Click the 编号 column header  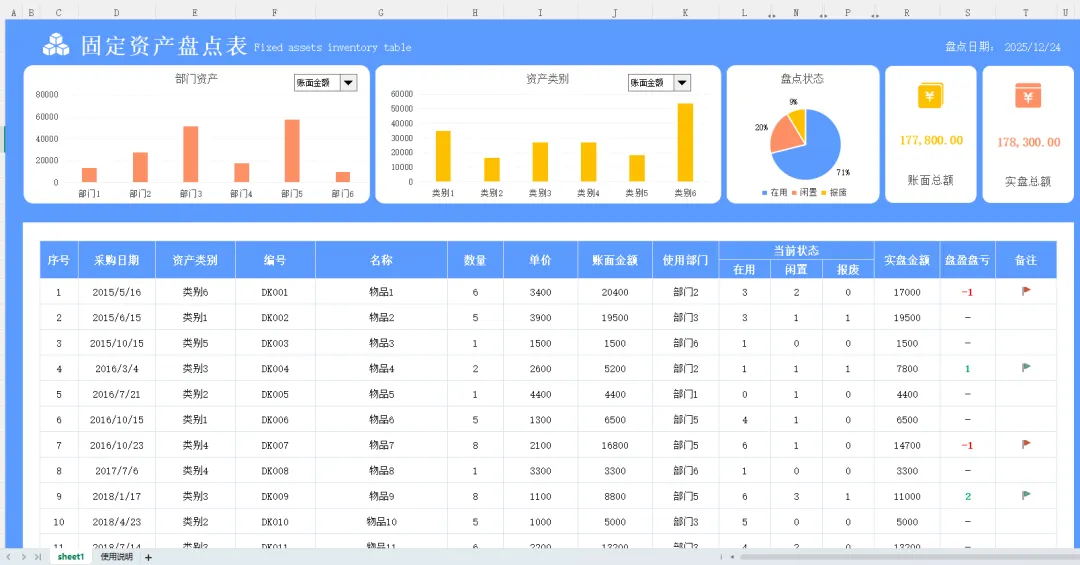point(275,260)
